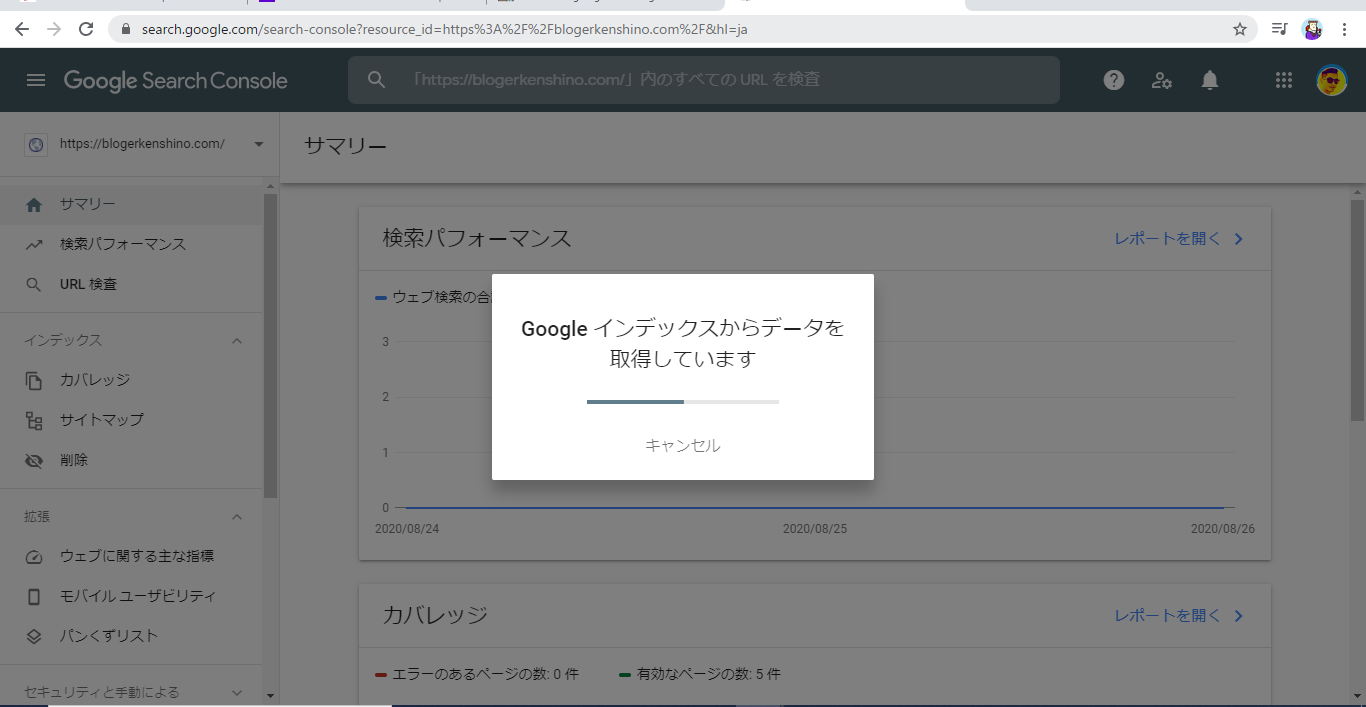Click the カバレッジ card title
This screenshot has width=1366, height=707.
[435, 616]
